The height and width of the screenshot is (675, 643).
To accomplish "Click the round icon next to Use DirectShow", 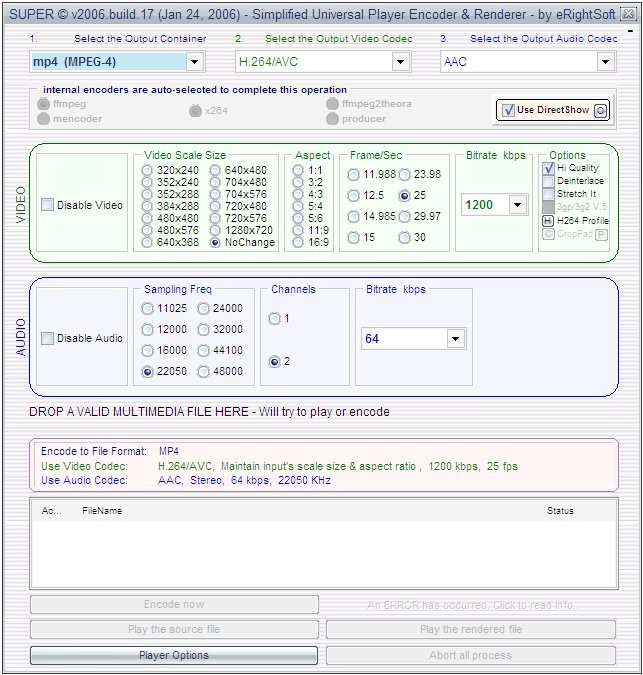I will (600, 111).
